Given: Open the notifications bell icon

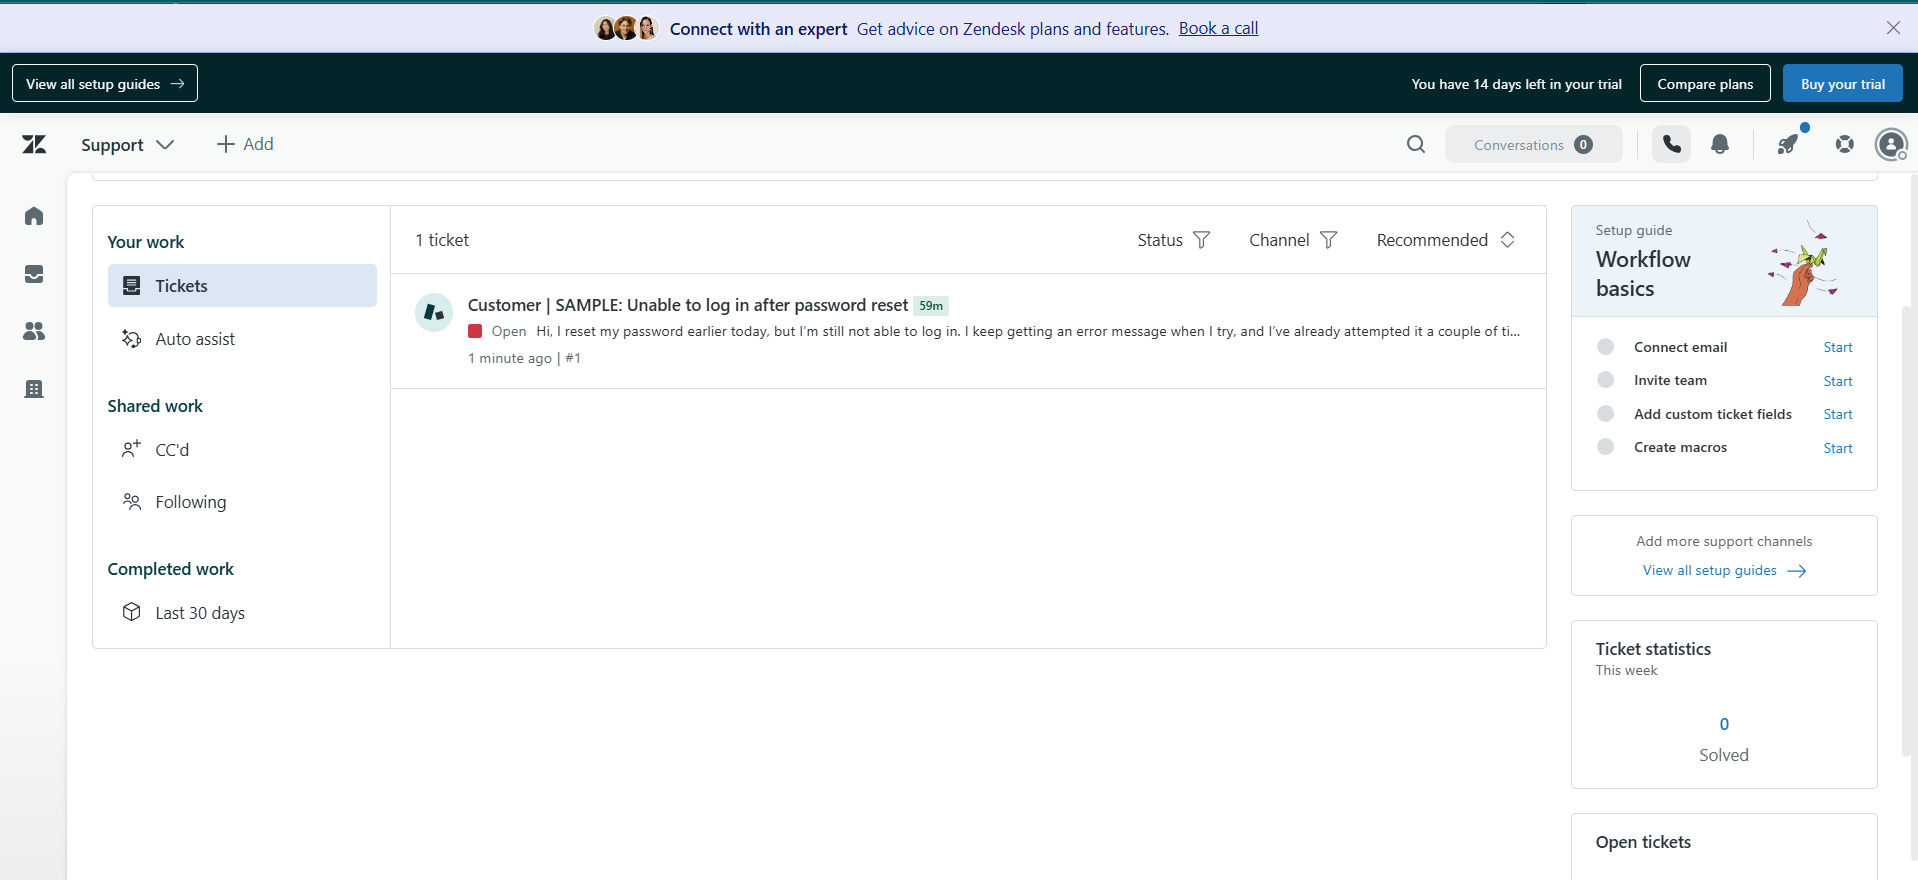Looking at the screenshot, I should click(1720, 145).
